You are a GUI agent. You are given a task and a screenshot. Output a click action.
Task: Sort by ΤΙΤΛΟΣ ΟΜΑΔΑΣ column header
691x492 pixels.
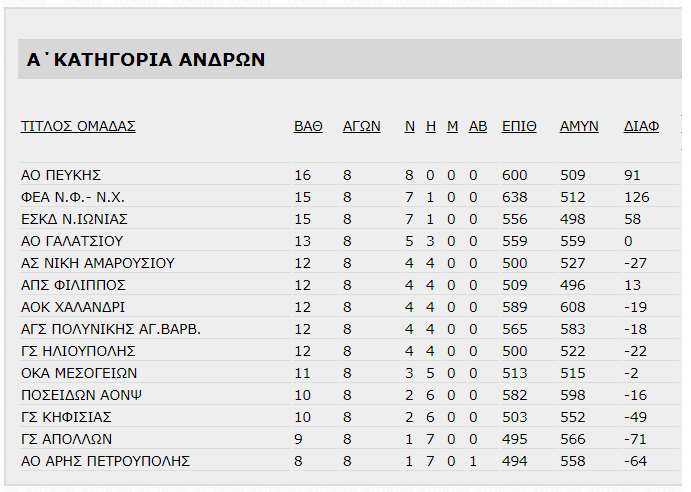[78, 127]
